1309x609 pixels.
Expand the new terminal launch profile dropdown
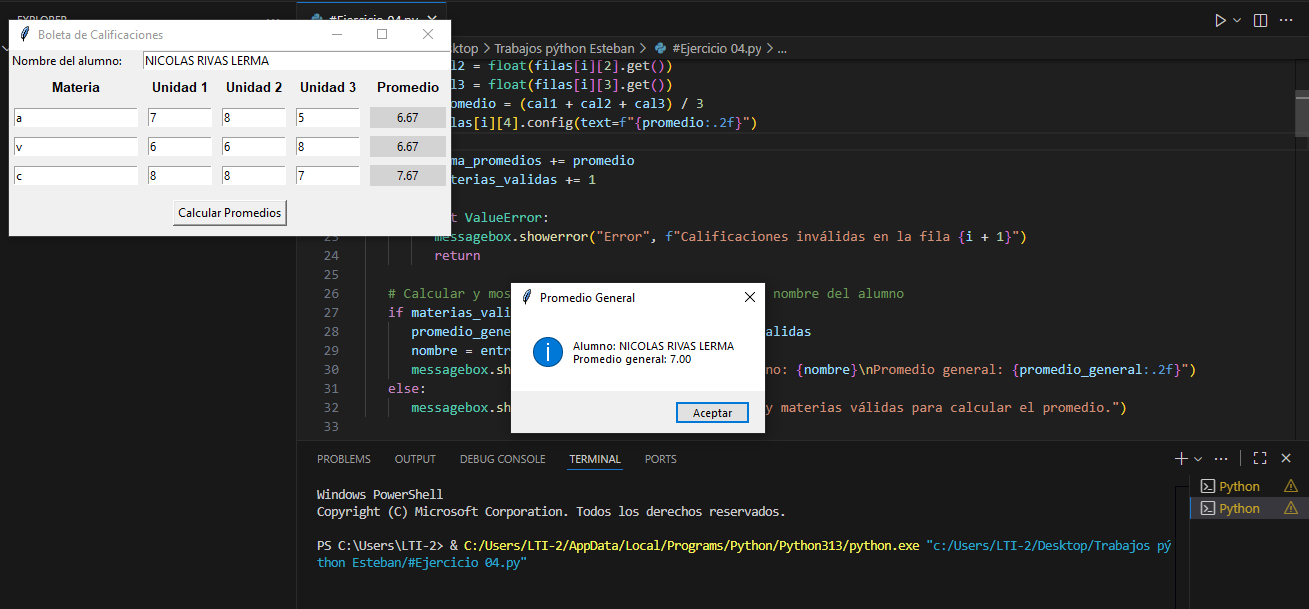coord(1198,459)
